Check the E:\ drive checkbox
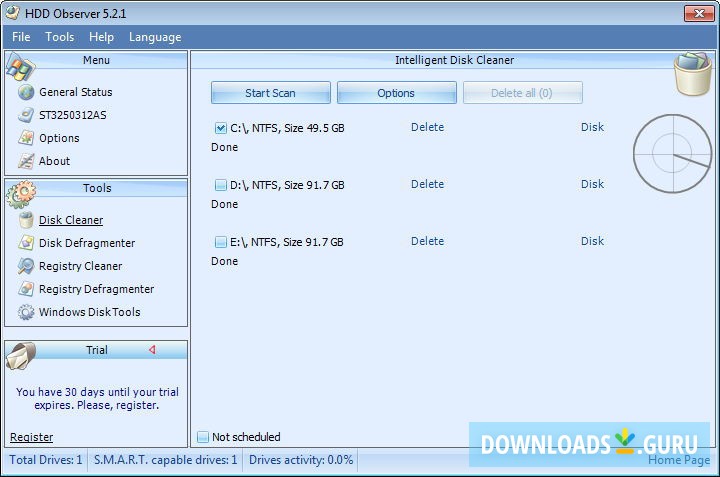 pyautogui.click(x=220, y=242)
